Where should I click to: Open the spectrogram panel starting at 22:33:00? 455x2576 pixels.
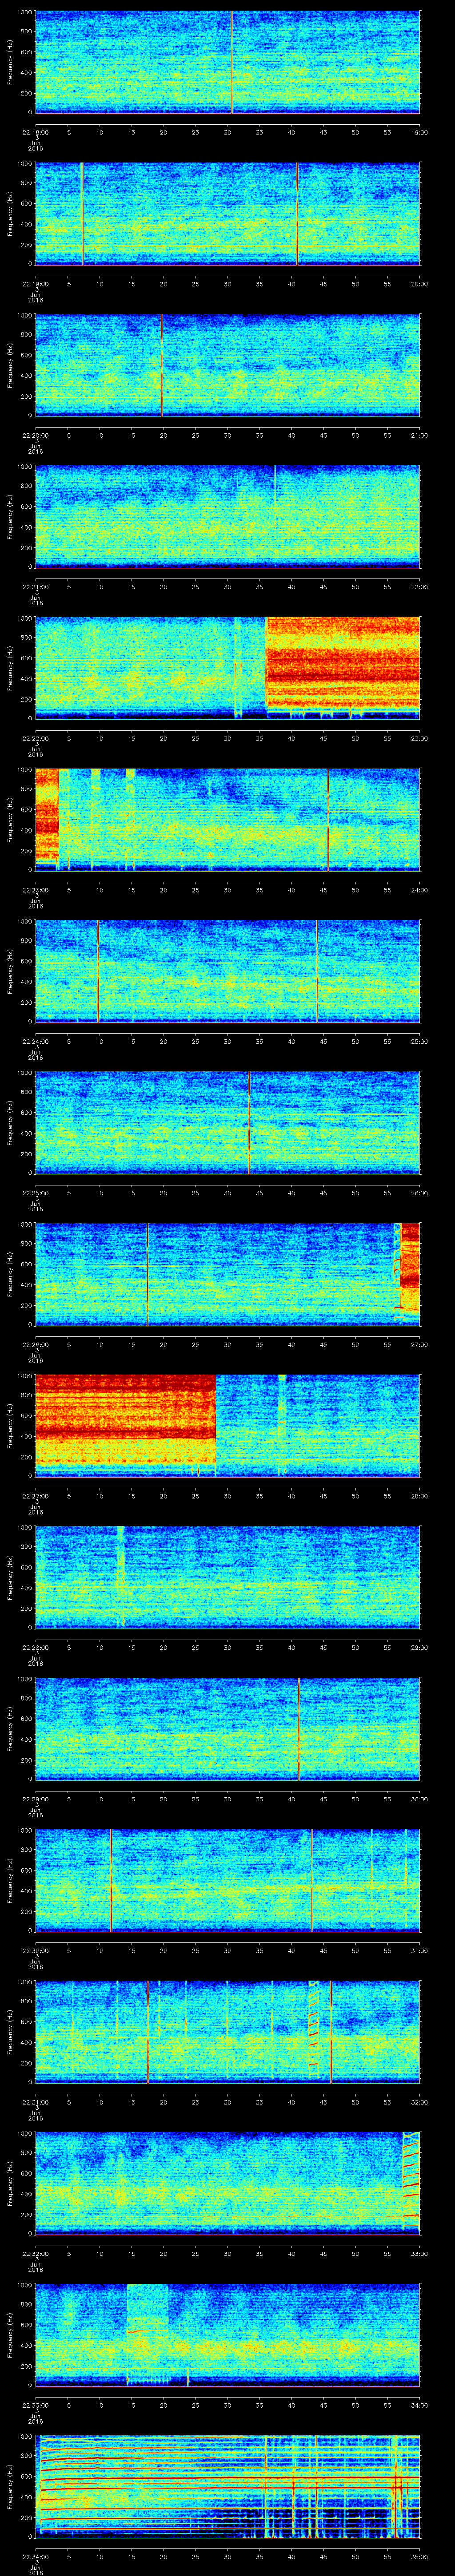[x=228, y=2335]
